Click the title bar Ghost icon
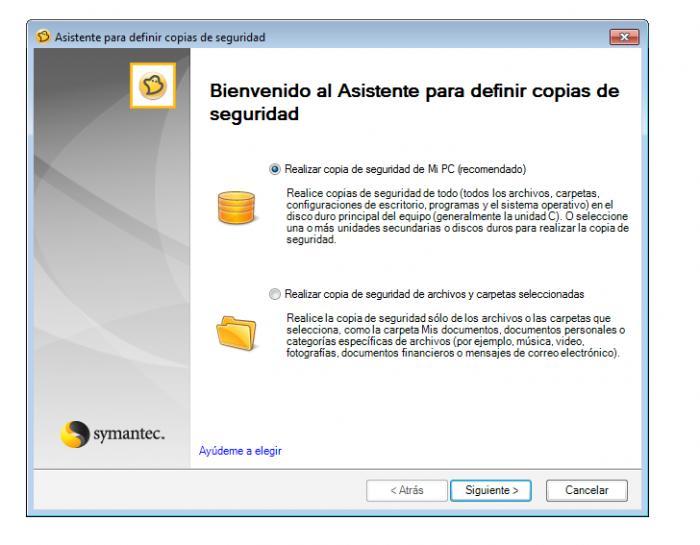This screenshot has width=700, height=545. pyautogui.click(x=43, y=36)
